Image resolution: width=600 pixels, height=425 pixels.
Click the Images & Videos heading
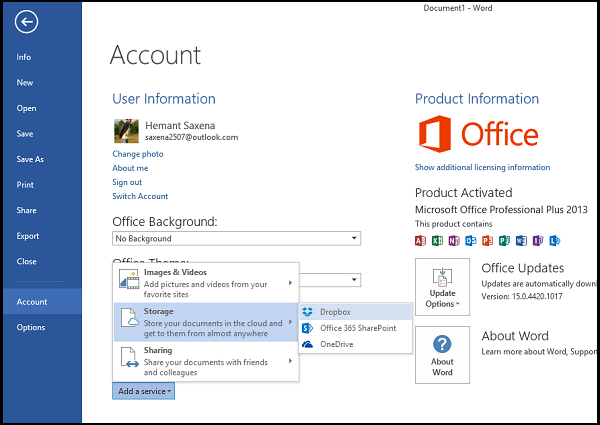point(175,272)
